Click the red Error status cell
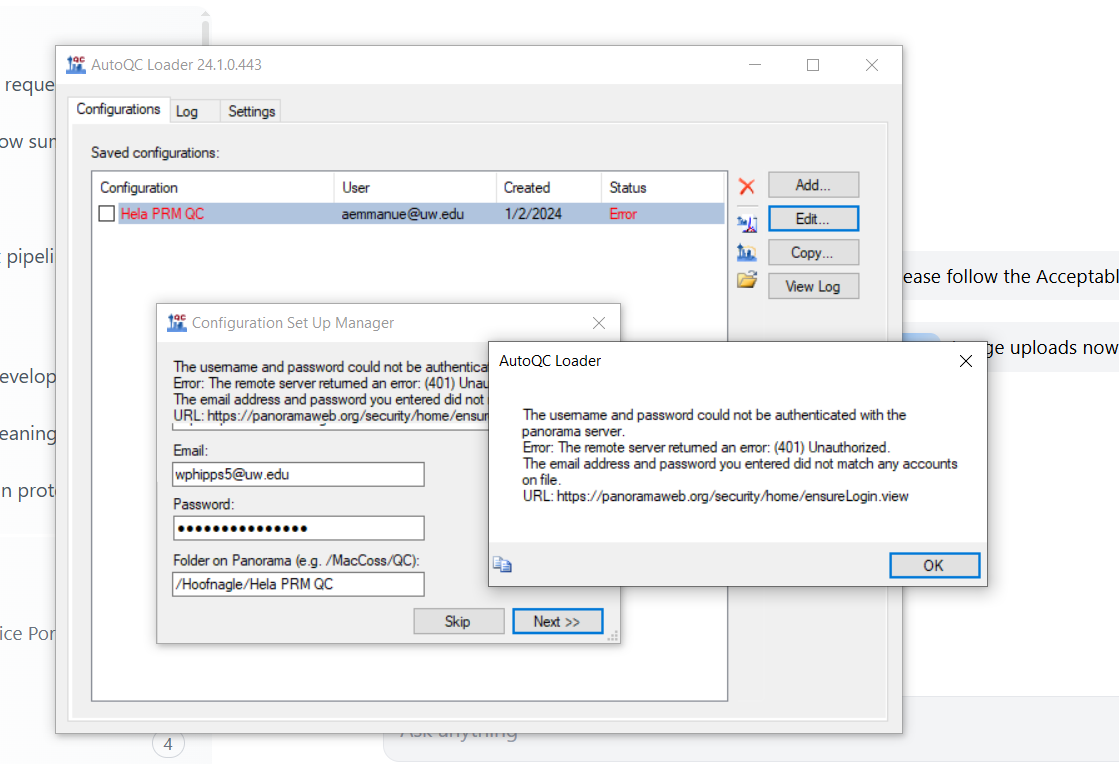The width and height of the screenshot is (1119, 764). coord(623,213)
